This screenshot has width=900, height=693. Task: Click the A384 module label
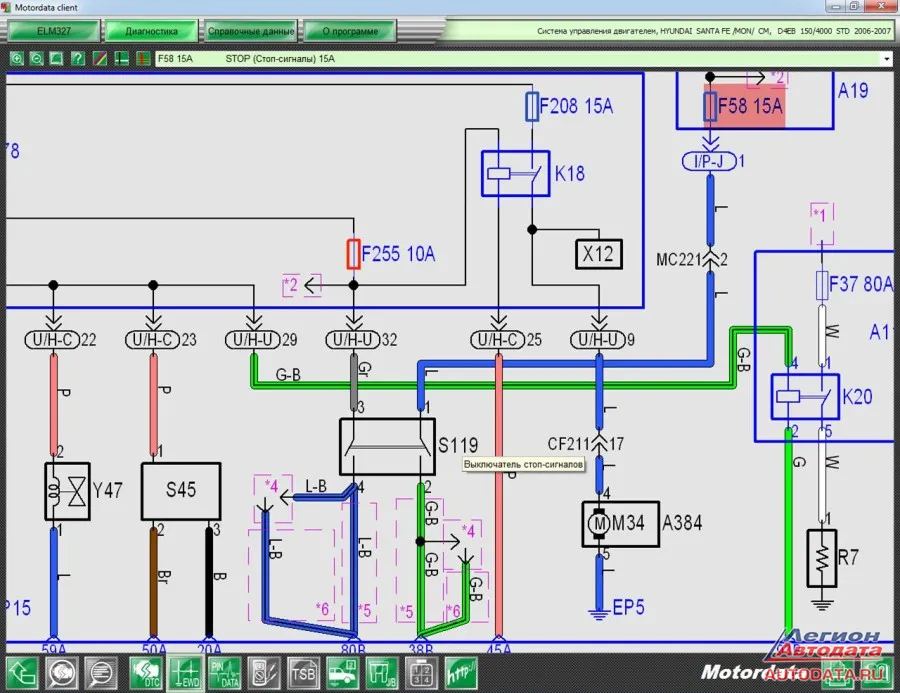[682, 523]
